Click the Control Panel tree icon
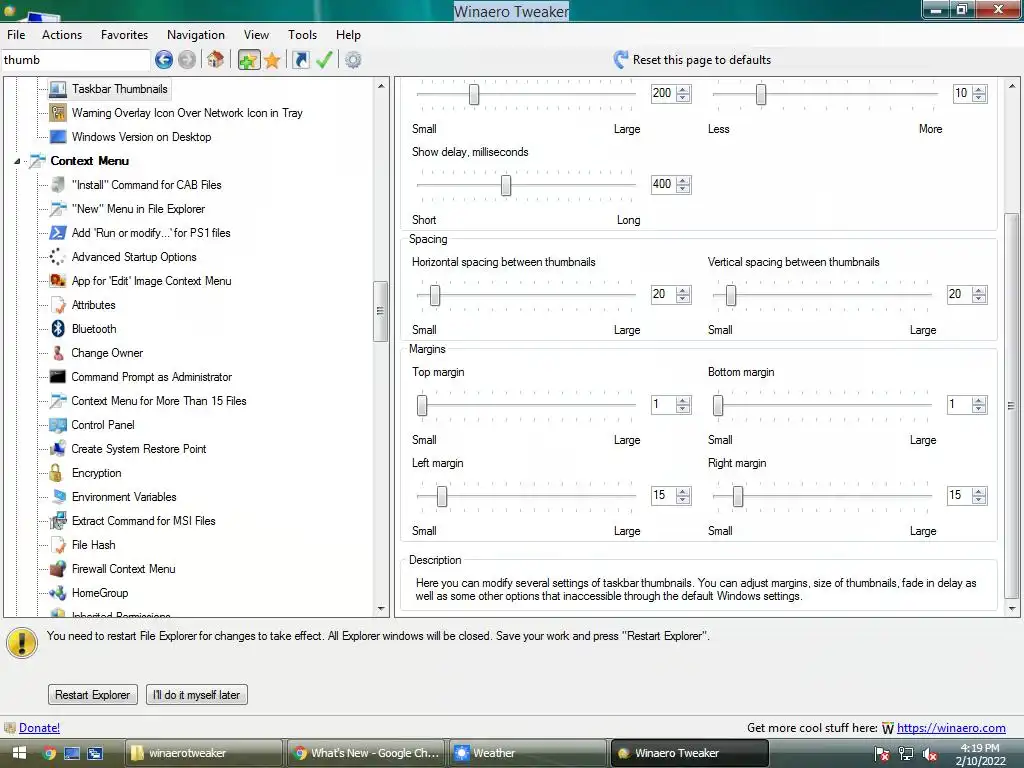This screenshot has width=1024, height=768. pos(57,425)
